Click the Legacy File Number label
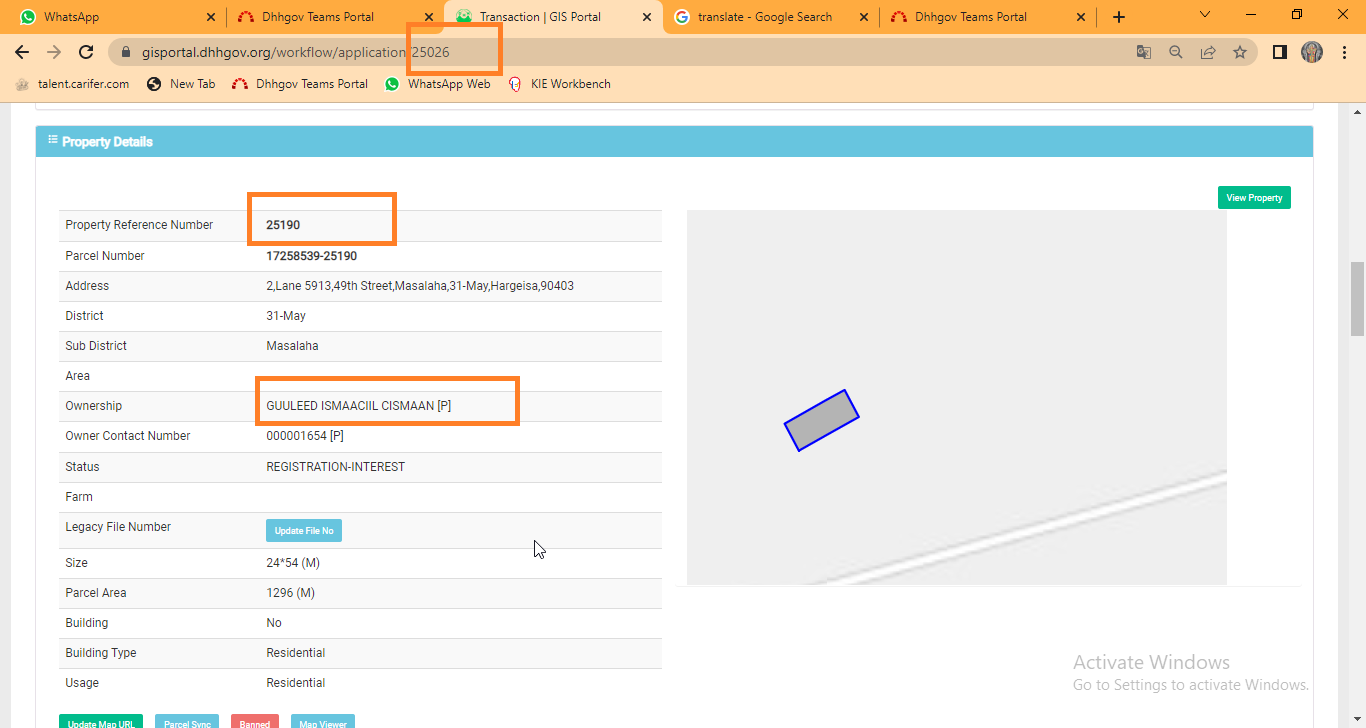The width and height of the screenshot is (1366, 728). pos(118,527)
